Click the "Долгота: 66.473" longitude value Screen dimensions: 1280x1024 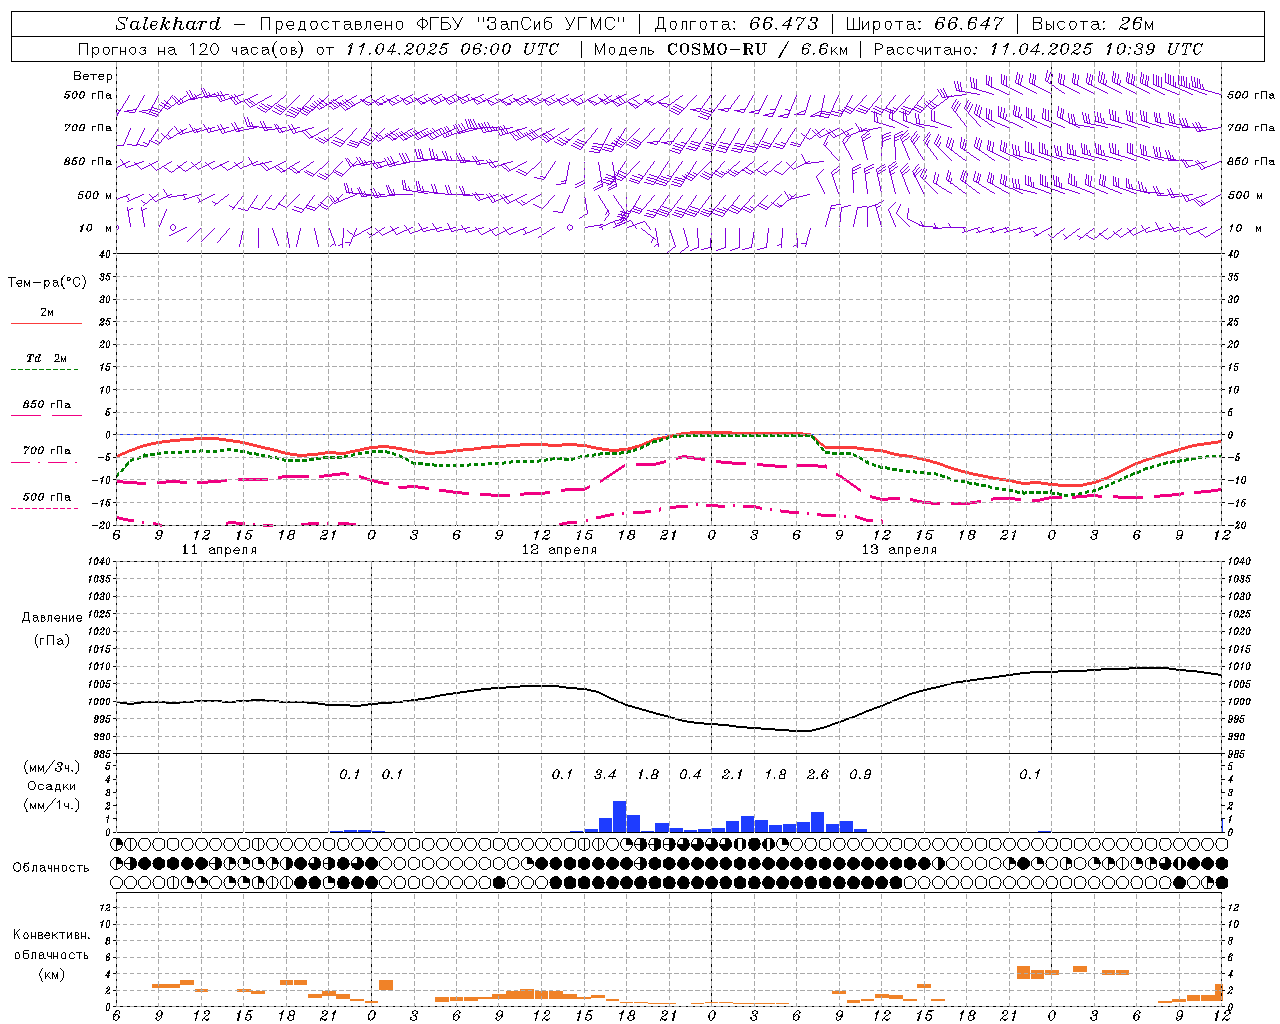tap(736, 24)
